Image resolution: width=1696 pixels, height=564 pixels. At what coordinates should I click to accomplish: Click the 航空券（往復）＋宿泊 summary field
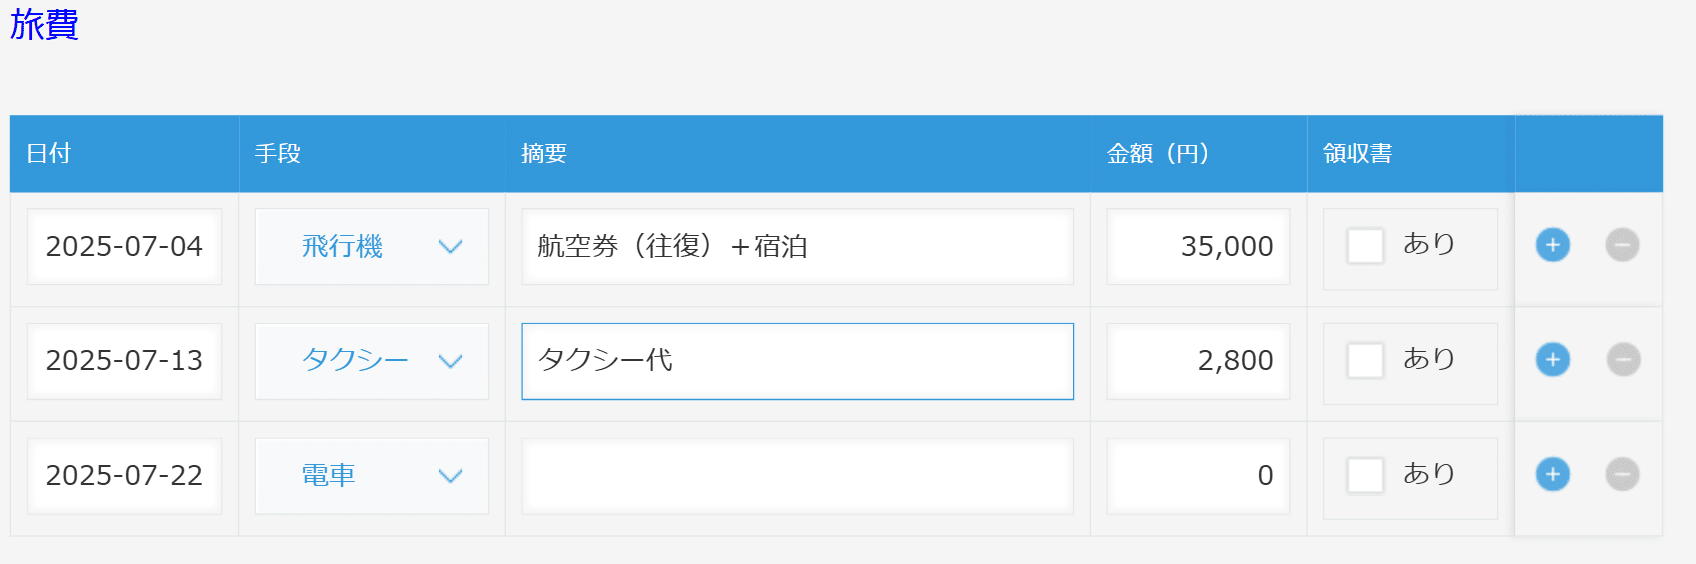797,247
